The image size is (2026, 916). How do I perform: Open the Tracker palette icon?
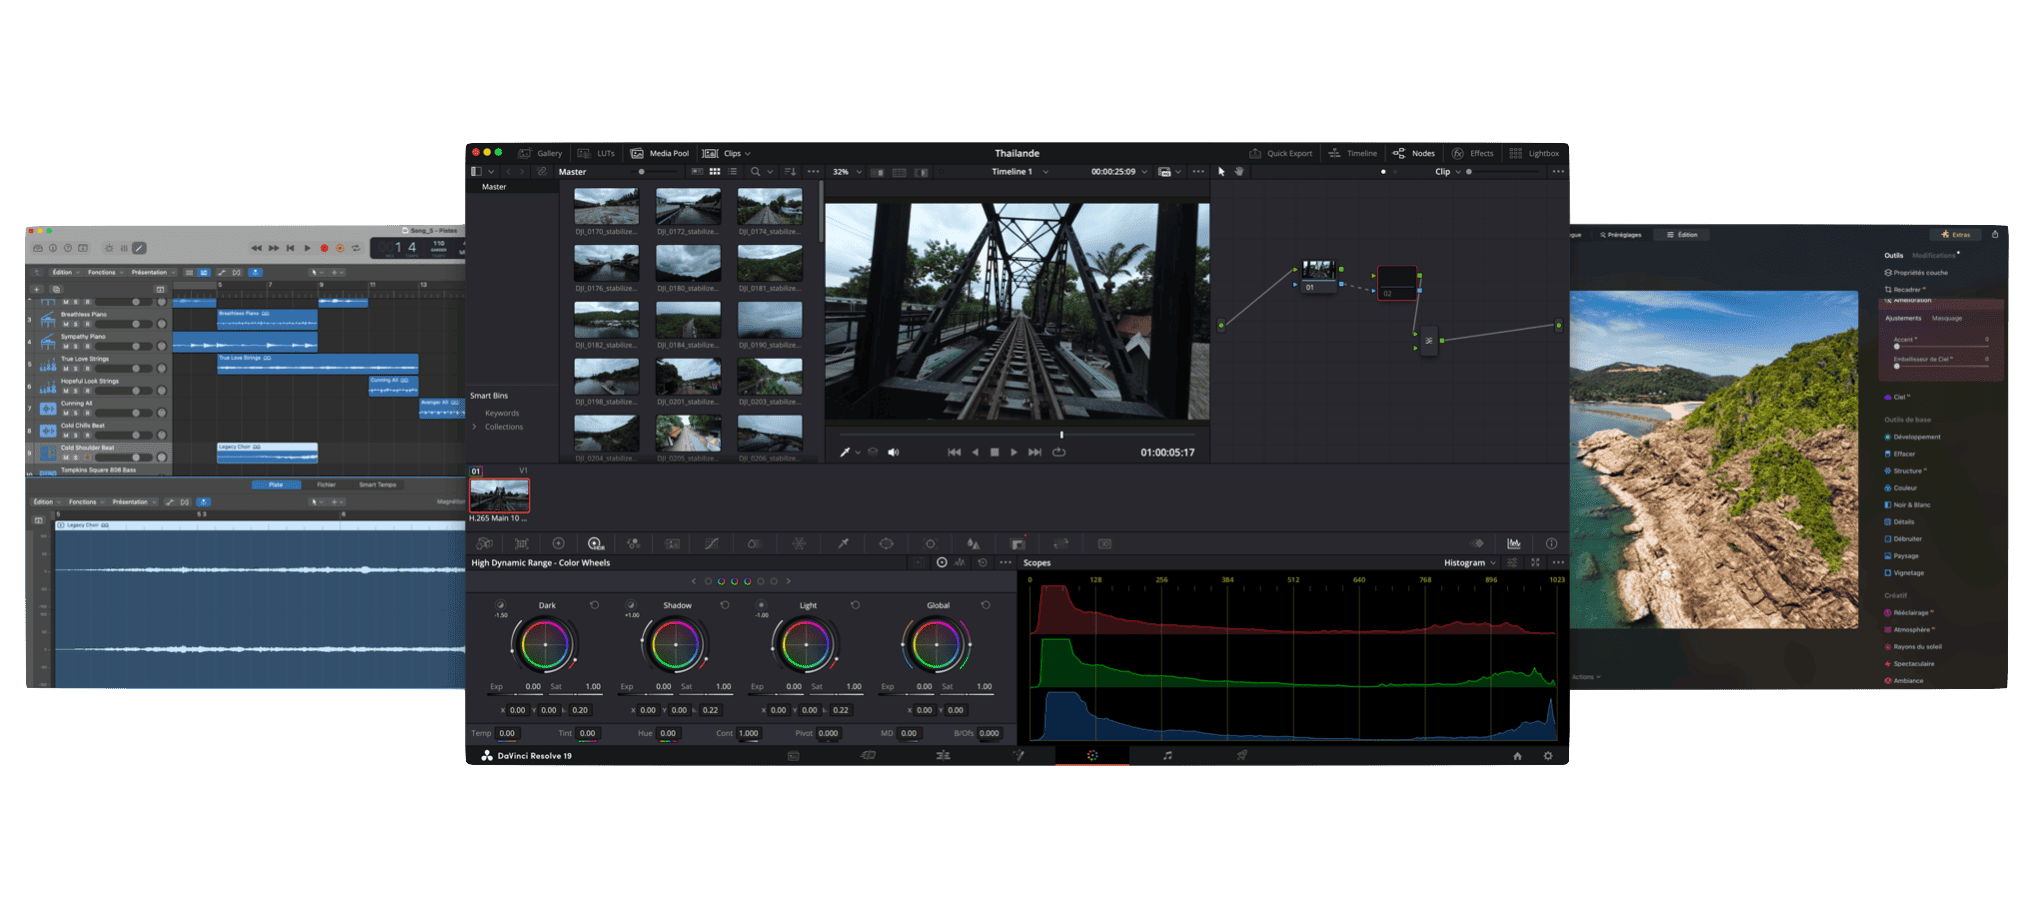930,544
